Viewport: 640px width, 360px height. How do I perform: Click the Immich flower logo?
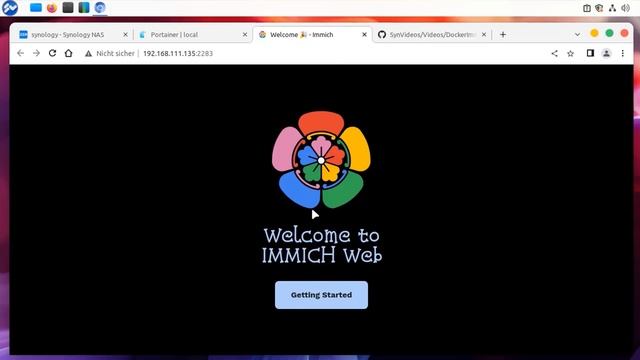(x=321, y=160)
